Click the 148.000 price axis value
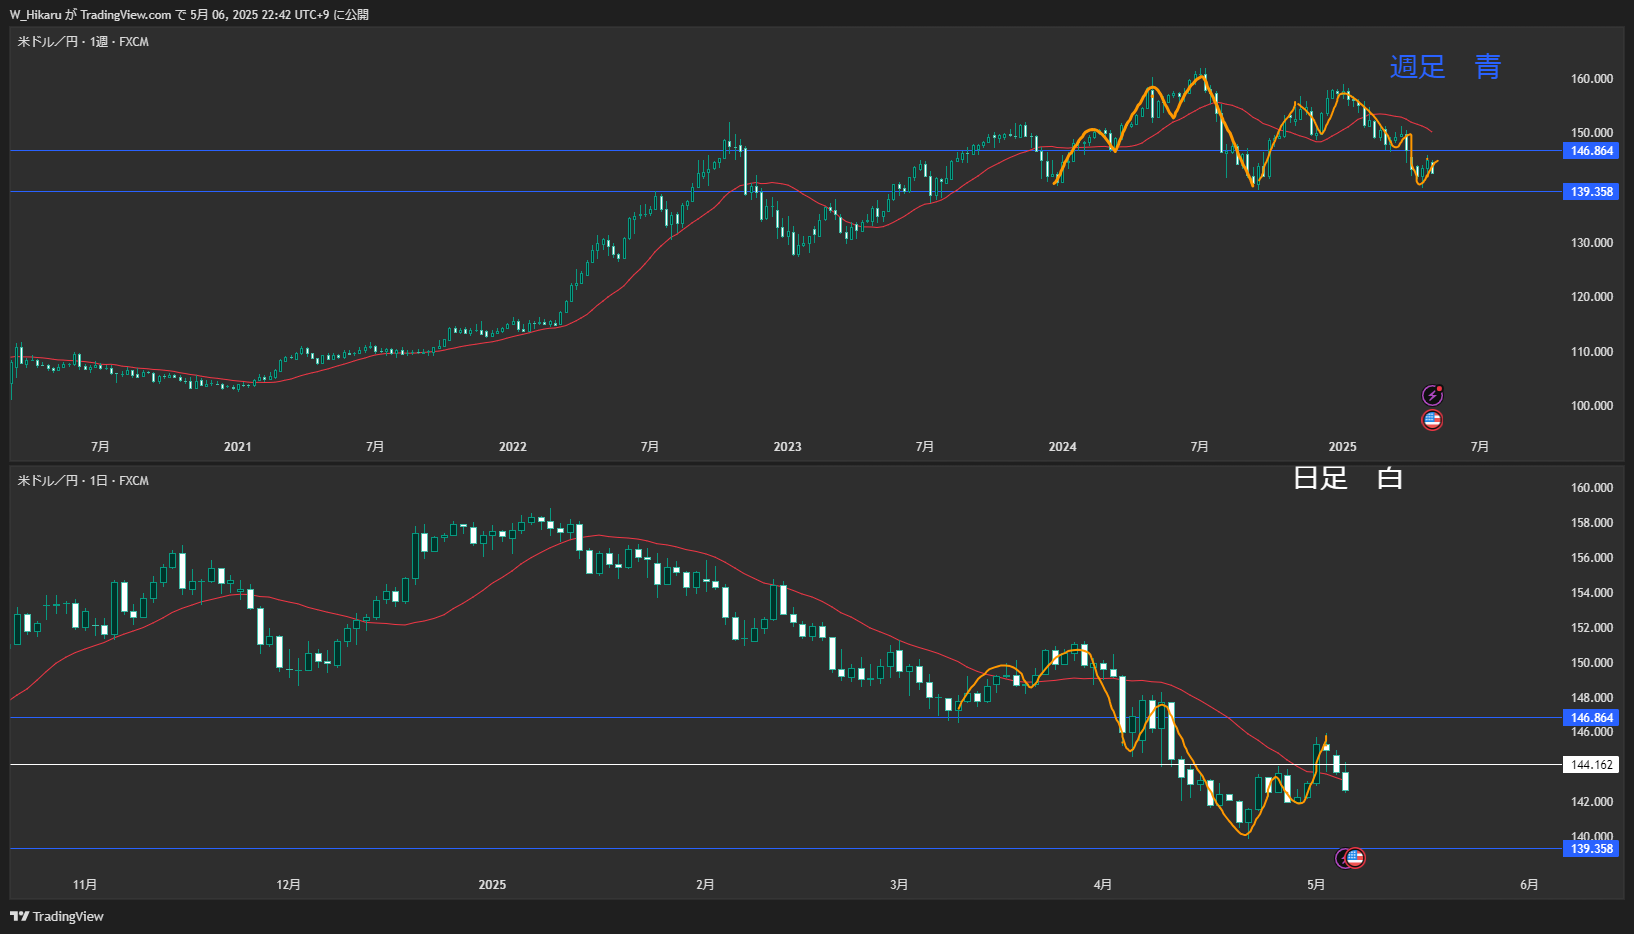 pyautogui.click(x=1592, y=698)
